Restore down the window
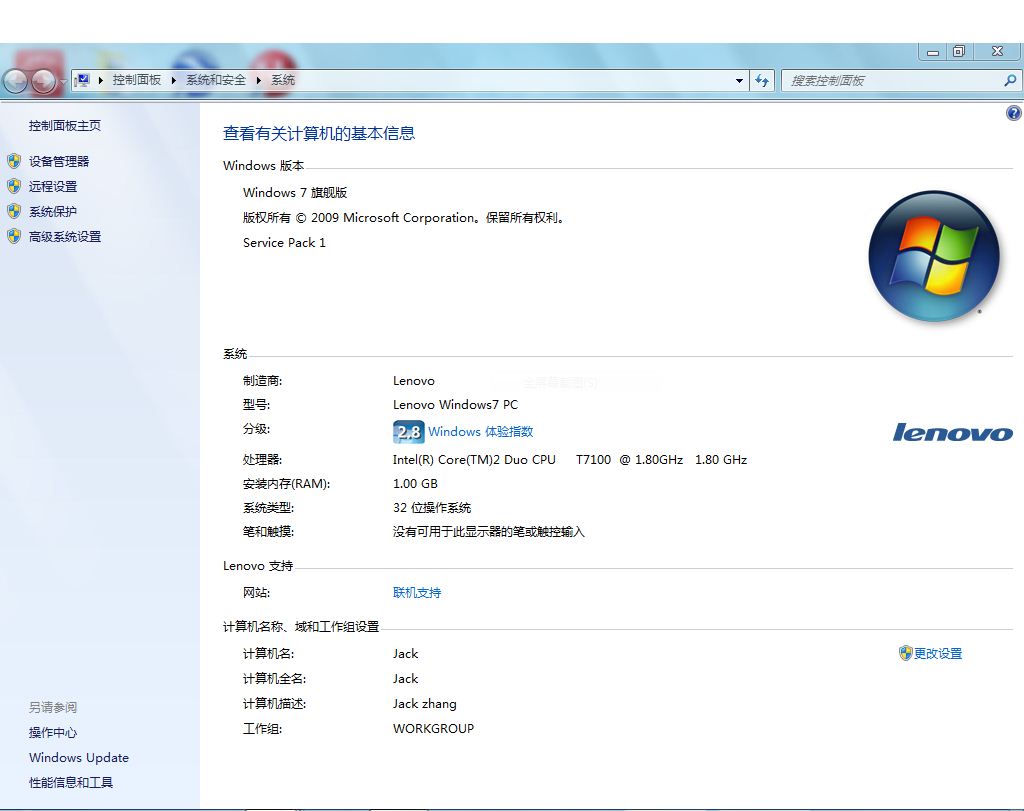This screenshot has height=811, width=1024. tap(959, 52)
